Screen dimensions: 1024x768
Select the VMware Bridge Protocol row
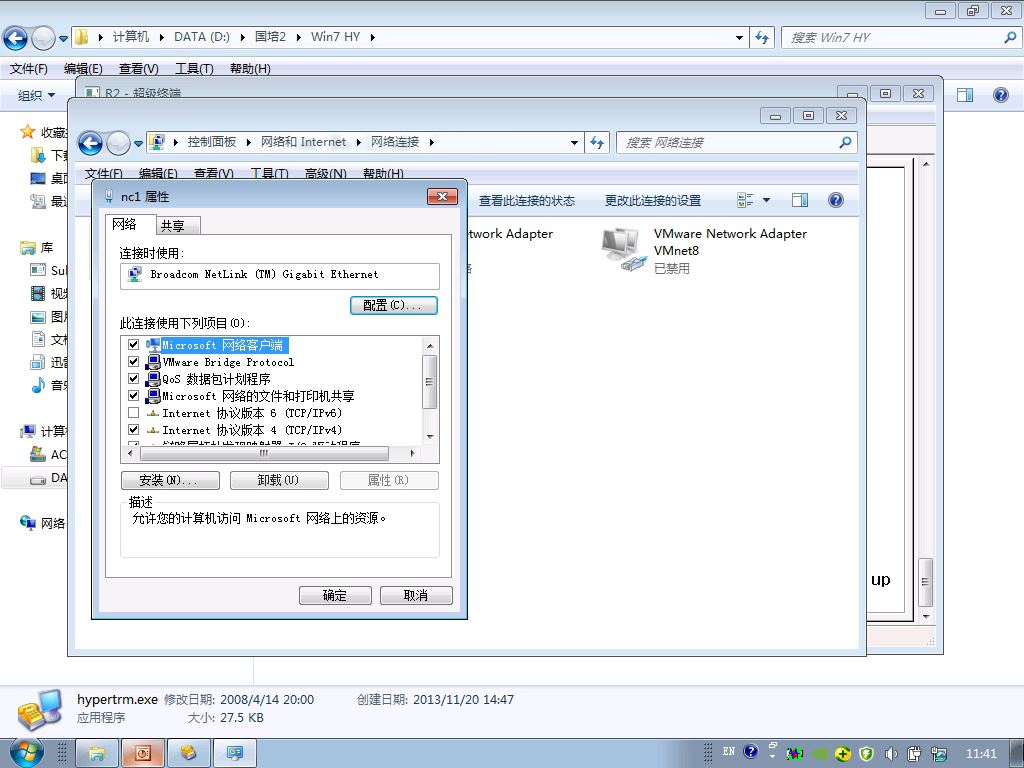coord(229,362)
